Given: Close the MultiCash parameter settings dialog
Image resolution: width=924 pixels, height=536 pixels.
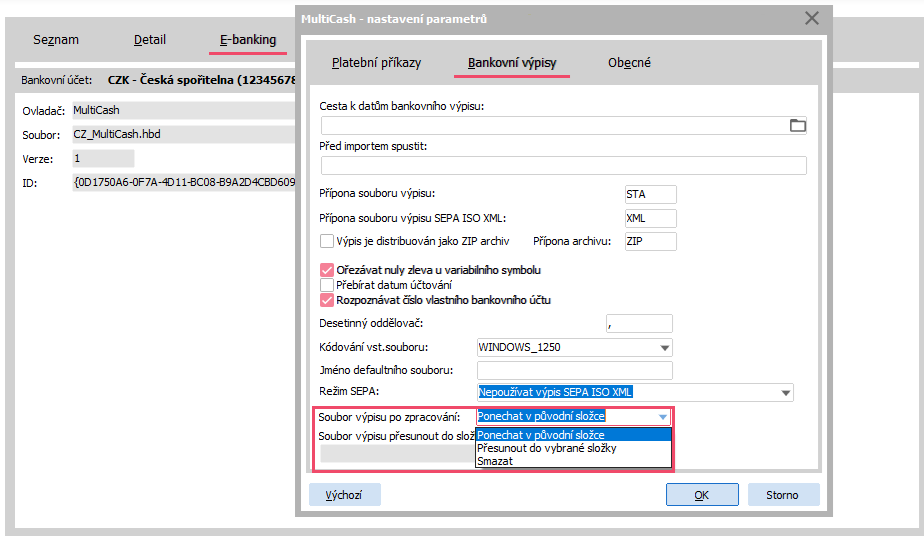Looking at the screenshot, I should tap(811, 18).
